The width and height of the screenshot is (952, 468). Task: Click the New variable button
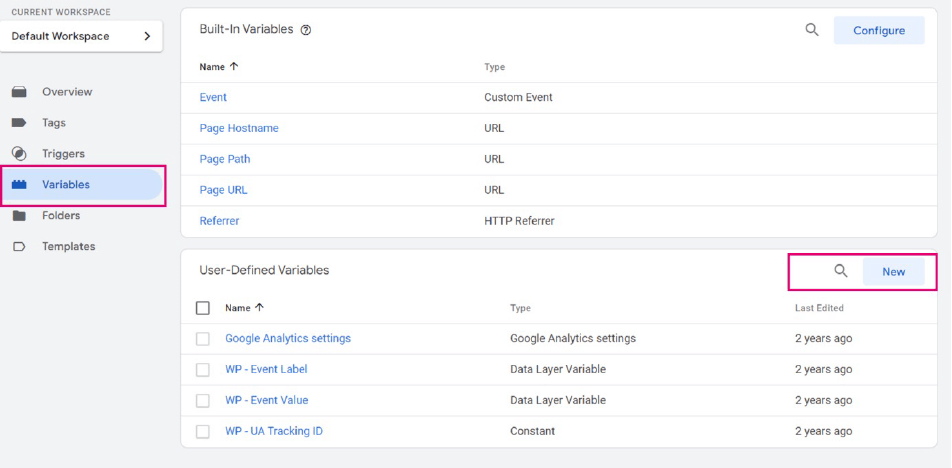coord(894,271)
